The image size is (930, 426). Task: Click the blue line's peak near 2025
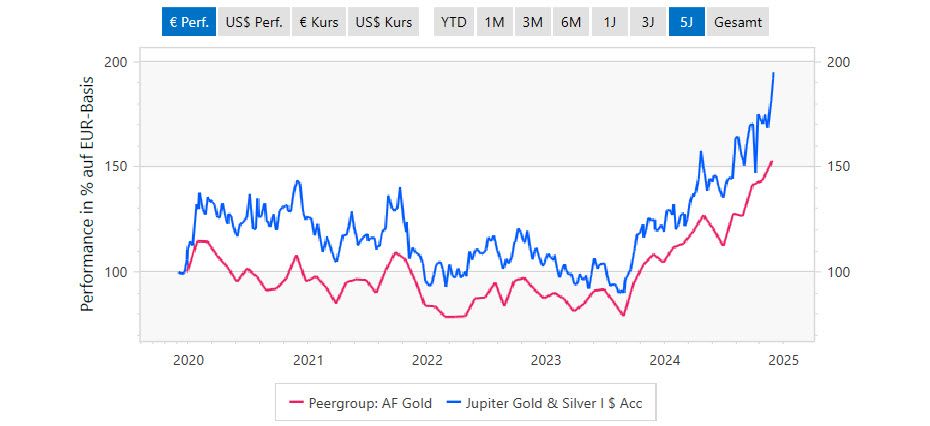tap(773, 73)
